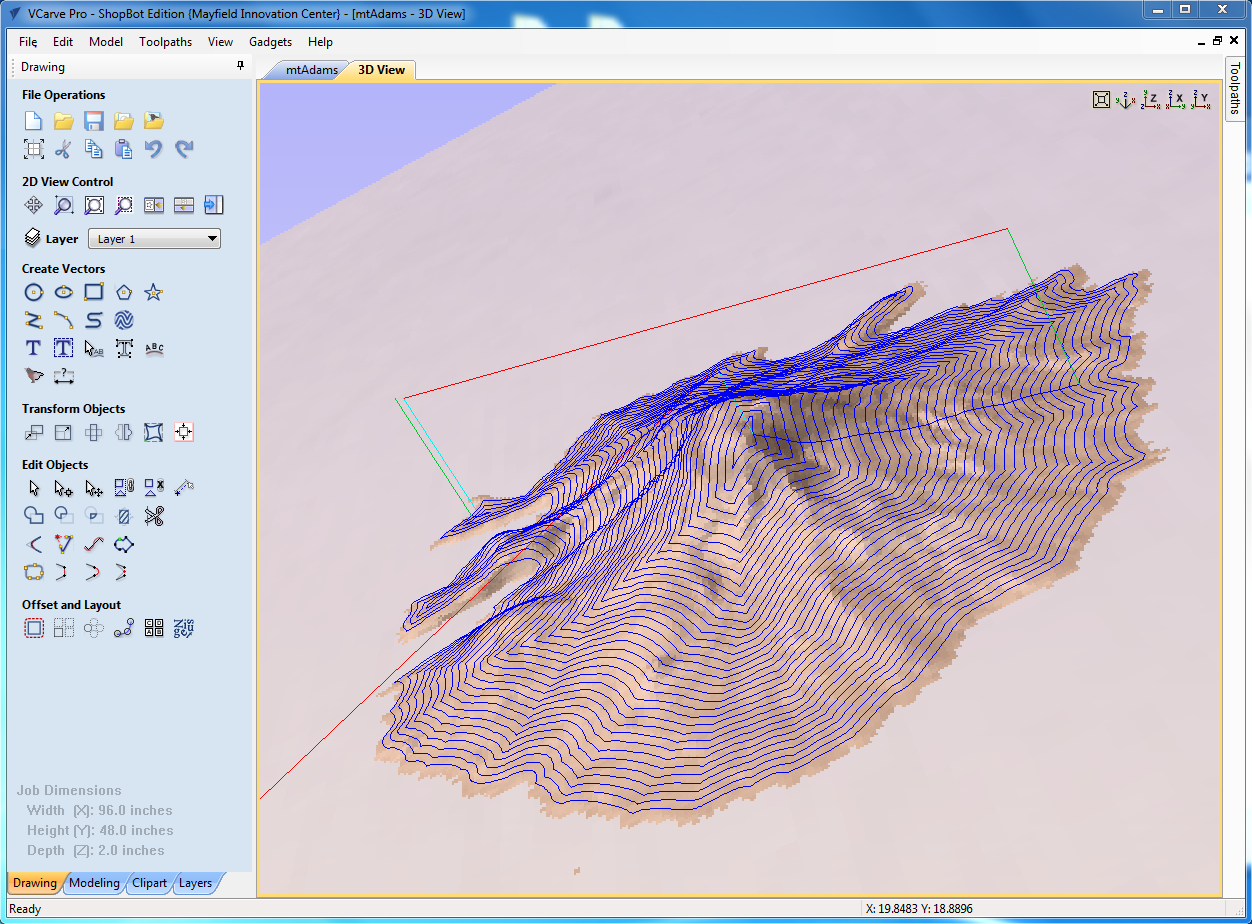Select the Draw Star tool
Image resolution: width=1252 pixels, height=924 pixels.
[153, 292]
